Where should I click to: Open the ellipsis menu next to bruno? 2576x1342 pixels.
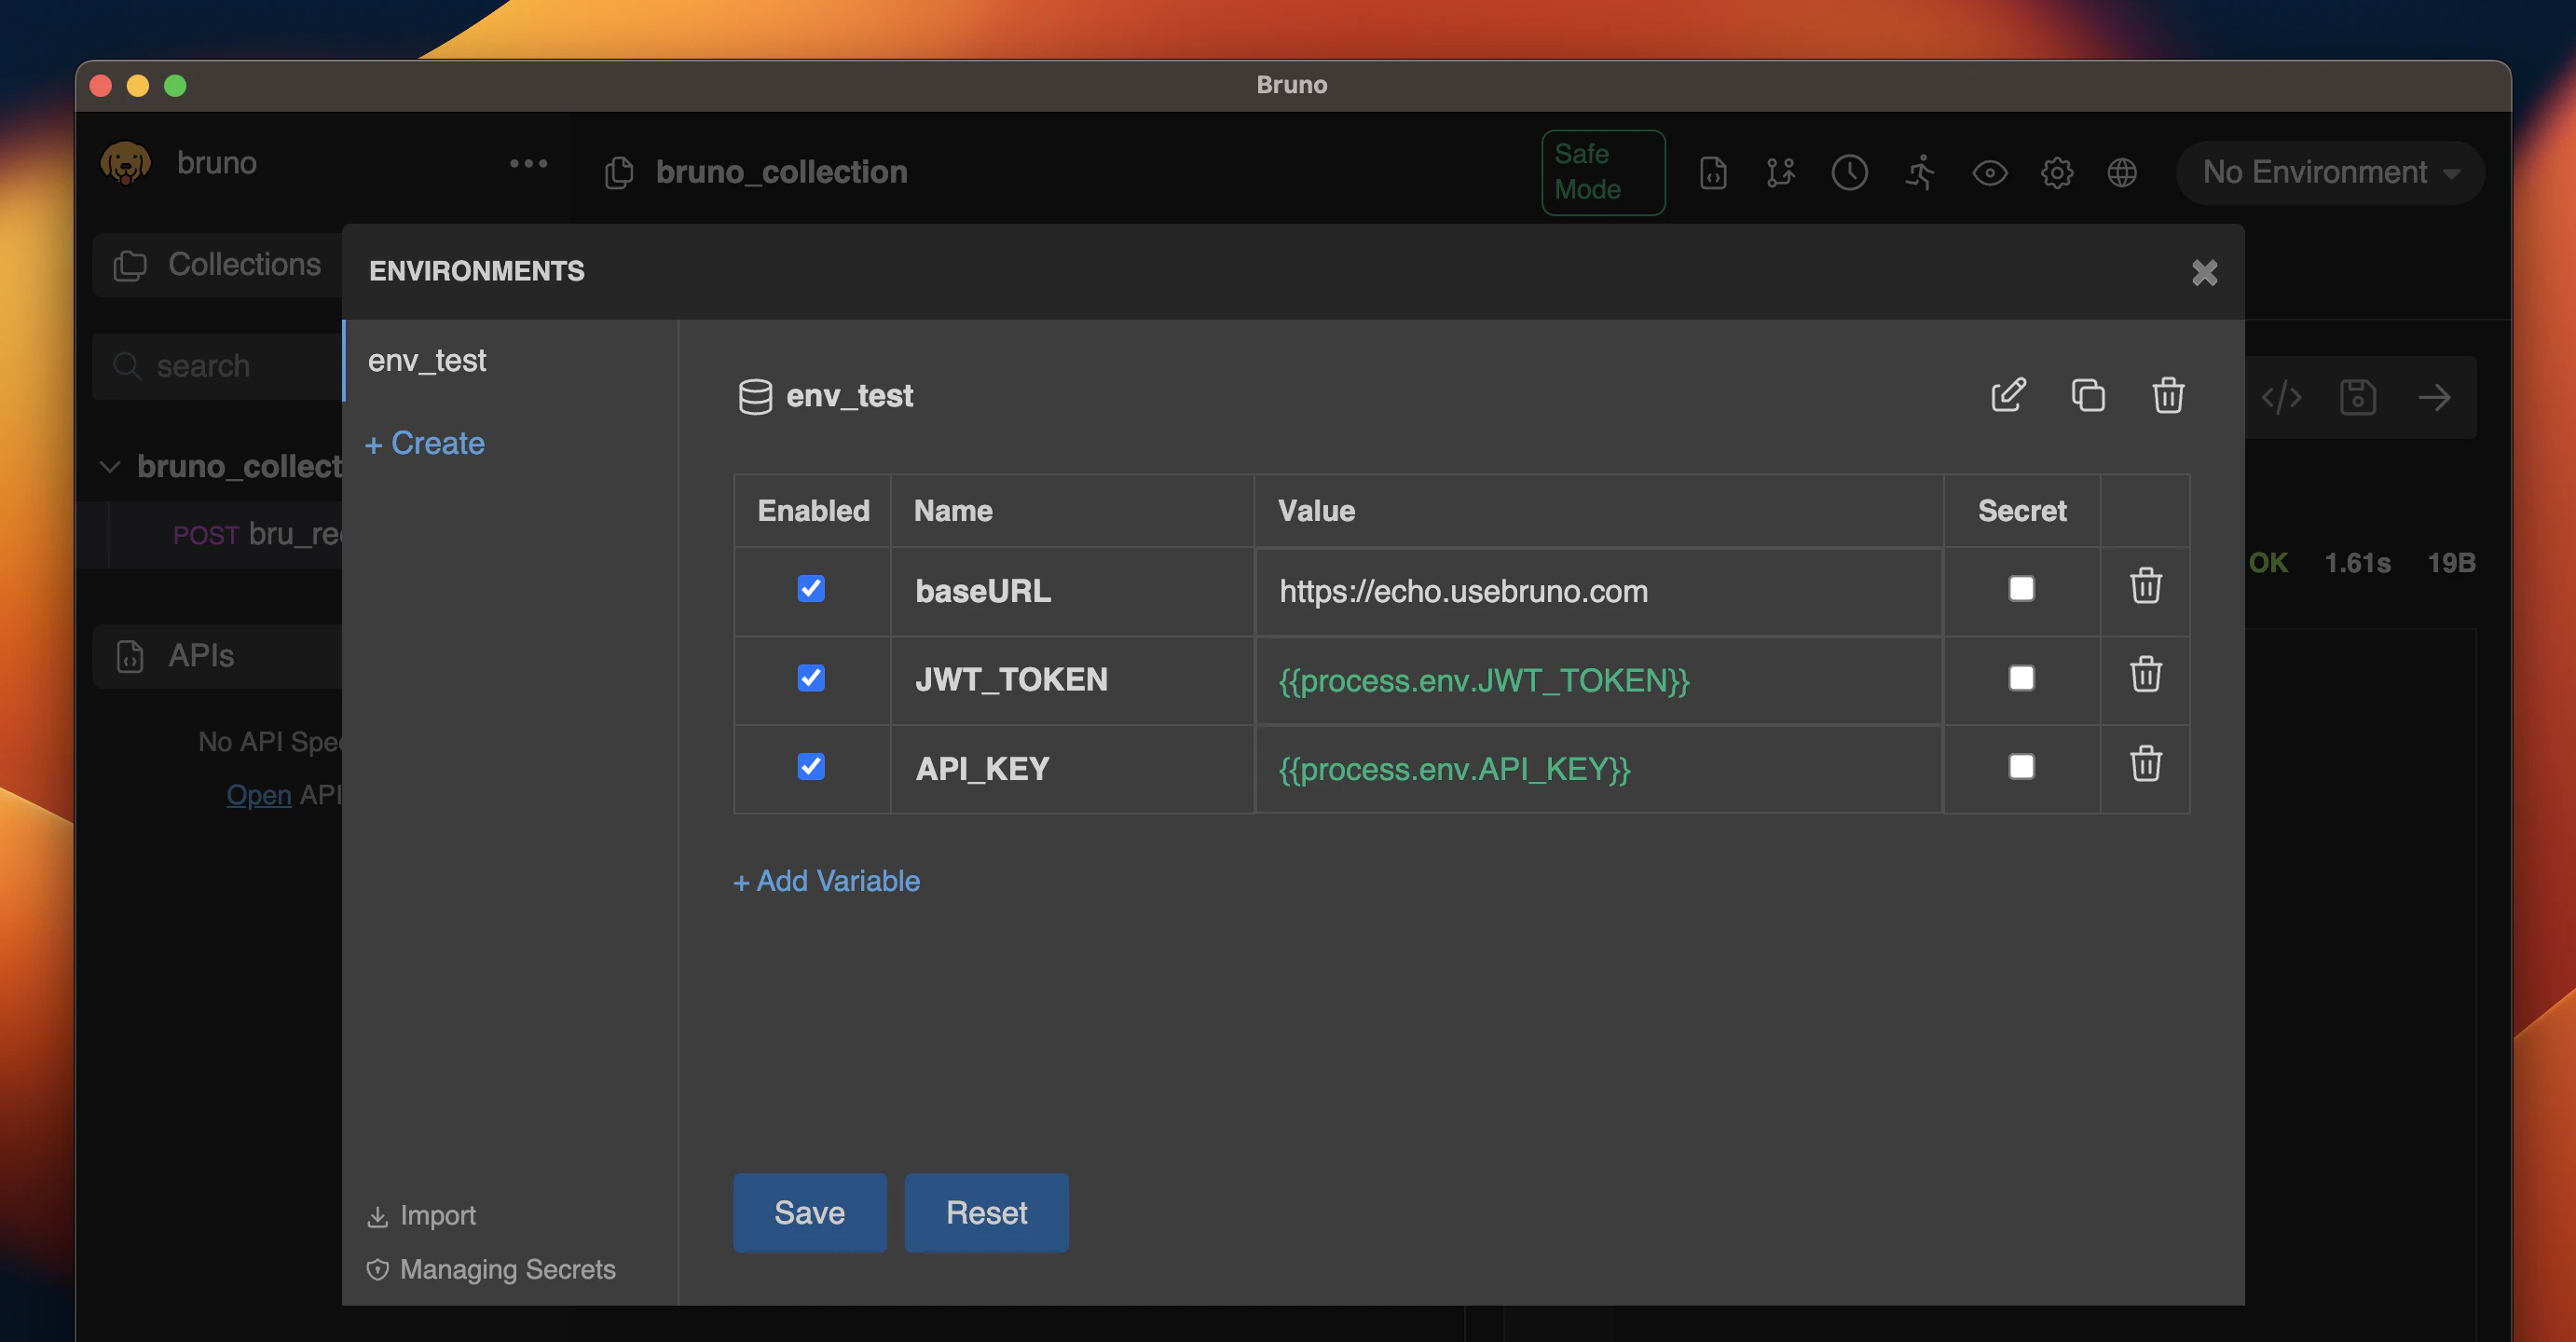coord(529,163)
